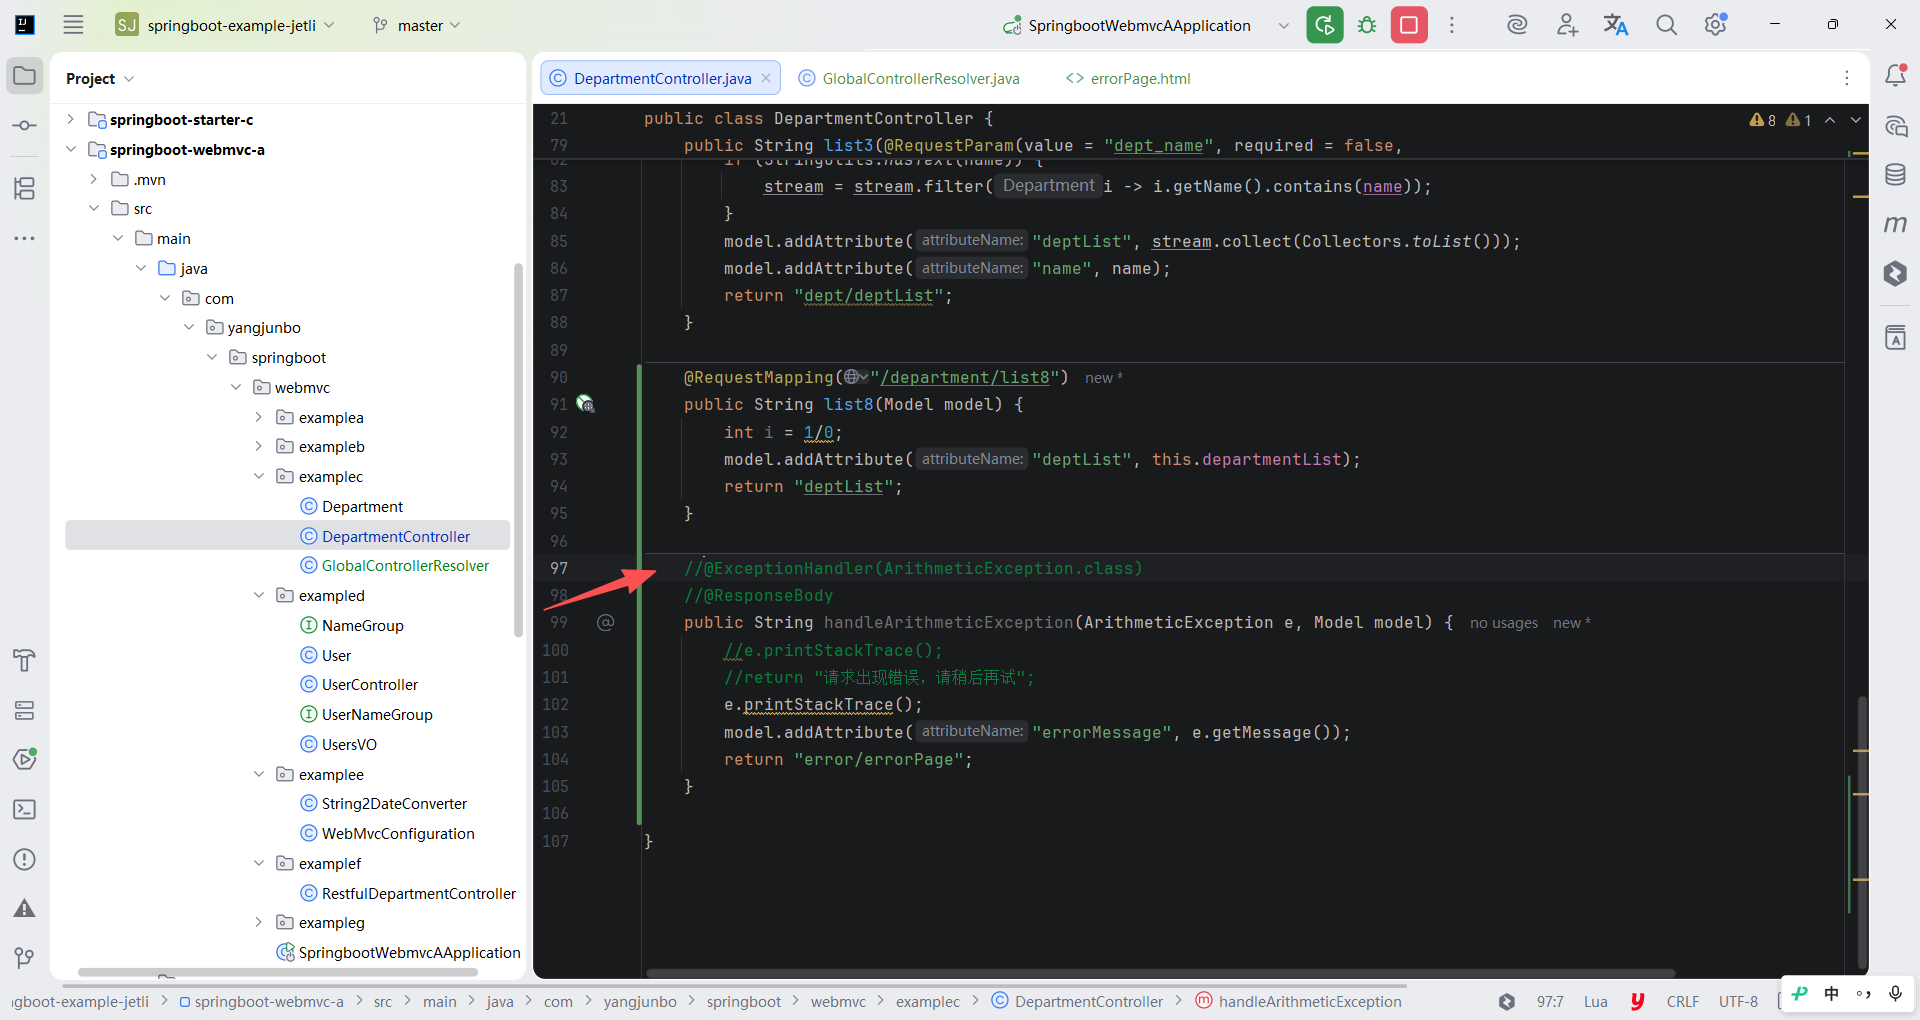Viewport: 1920px width, 1020px height.
Task: Open RestfulDepartmentController in tree
Action: [x=419, y=893]
